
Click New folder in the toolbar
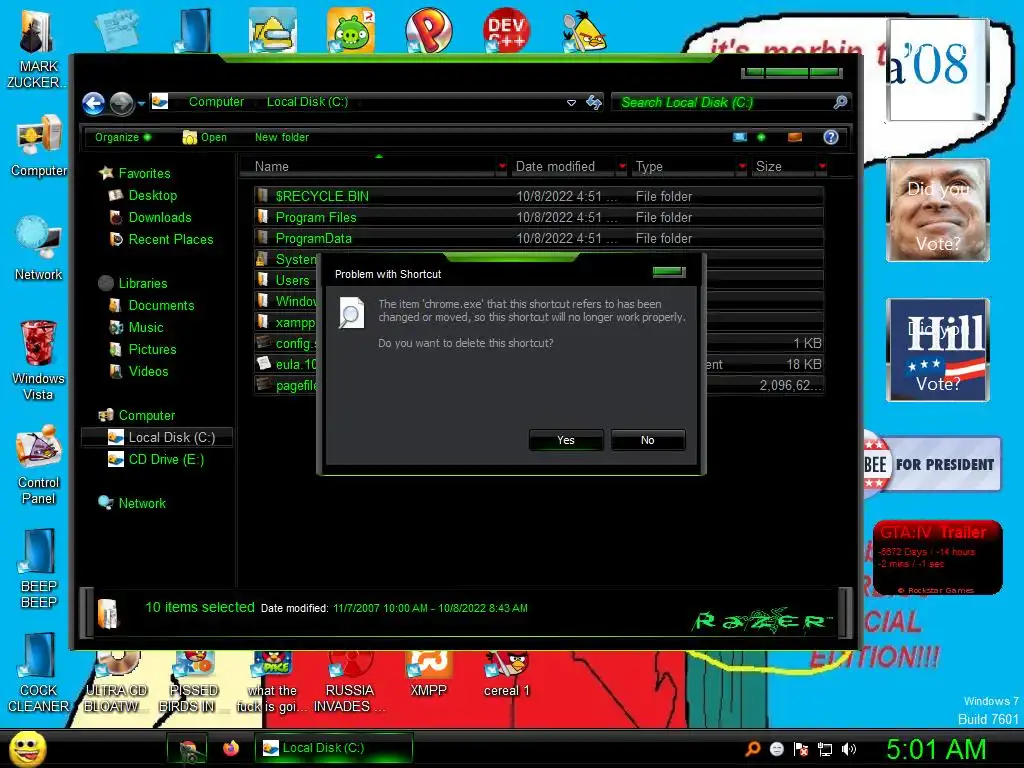[x=281, y=137]
